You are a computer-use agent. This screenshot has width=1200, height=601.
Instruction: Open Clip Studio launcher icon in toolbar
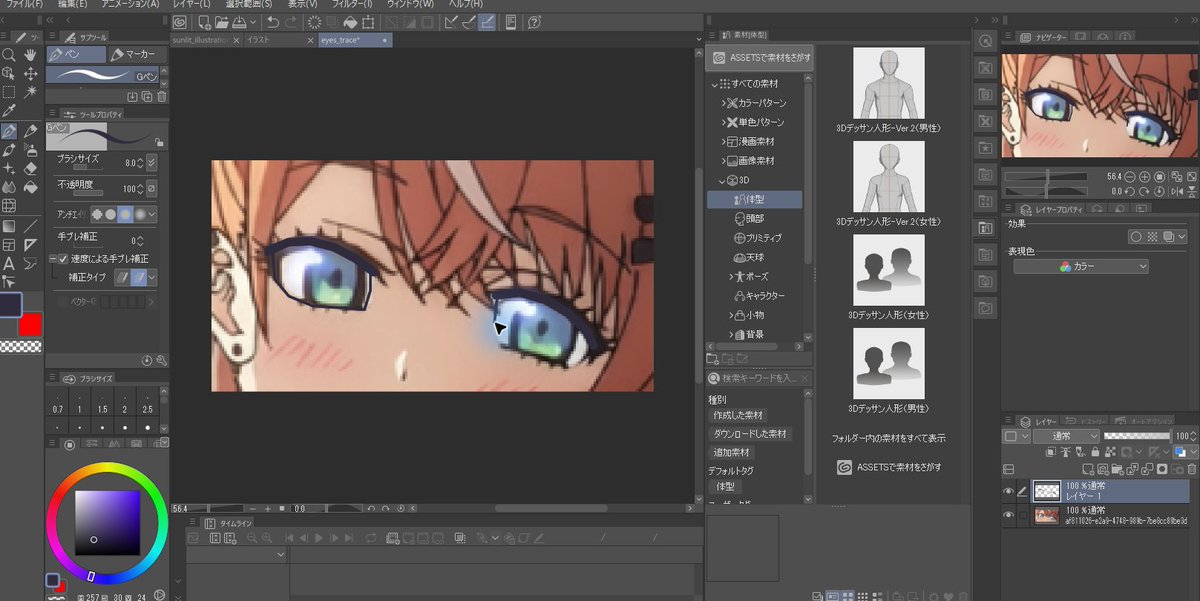178,22
